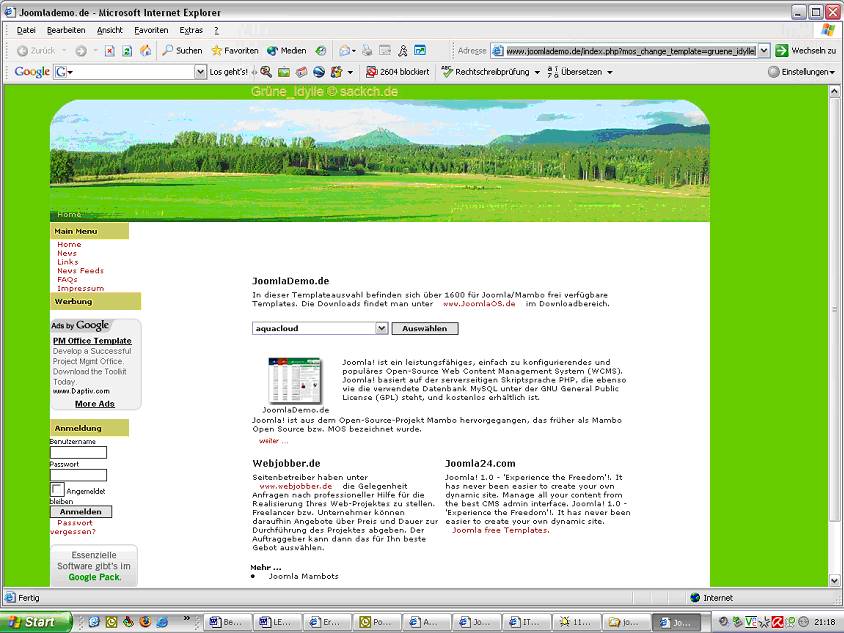Image resolution: width=844 pixels, height=633 pixels.
Task: Click the Auswählen button
Action: pos(425,328)
